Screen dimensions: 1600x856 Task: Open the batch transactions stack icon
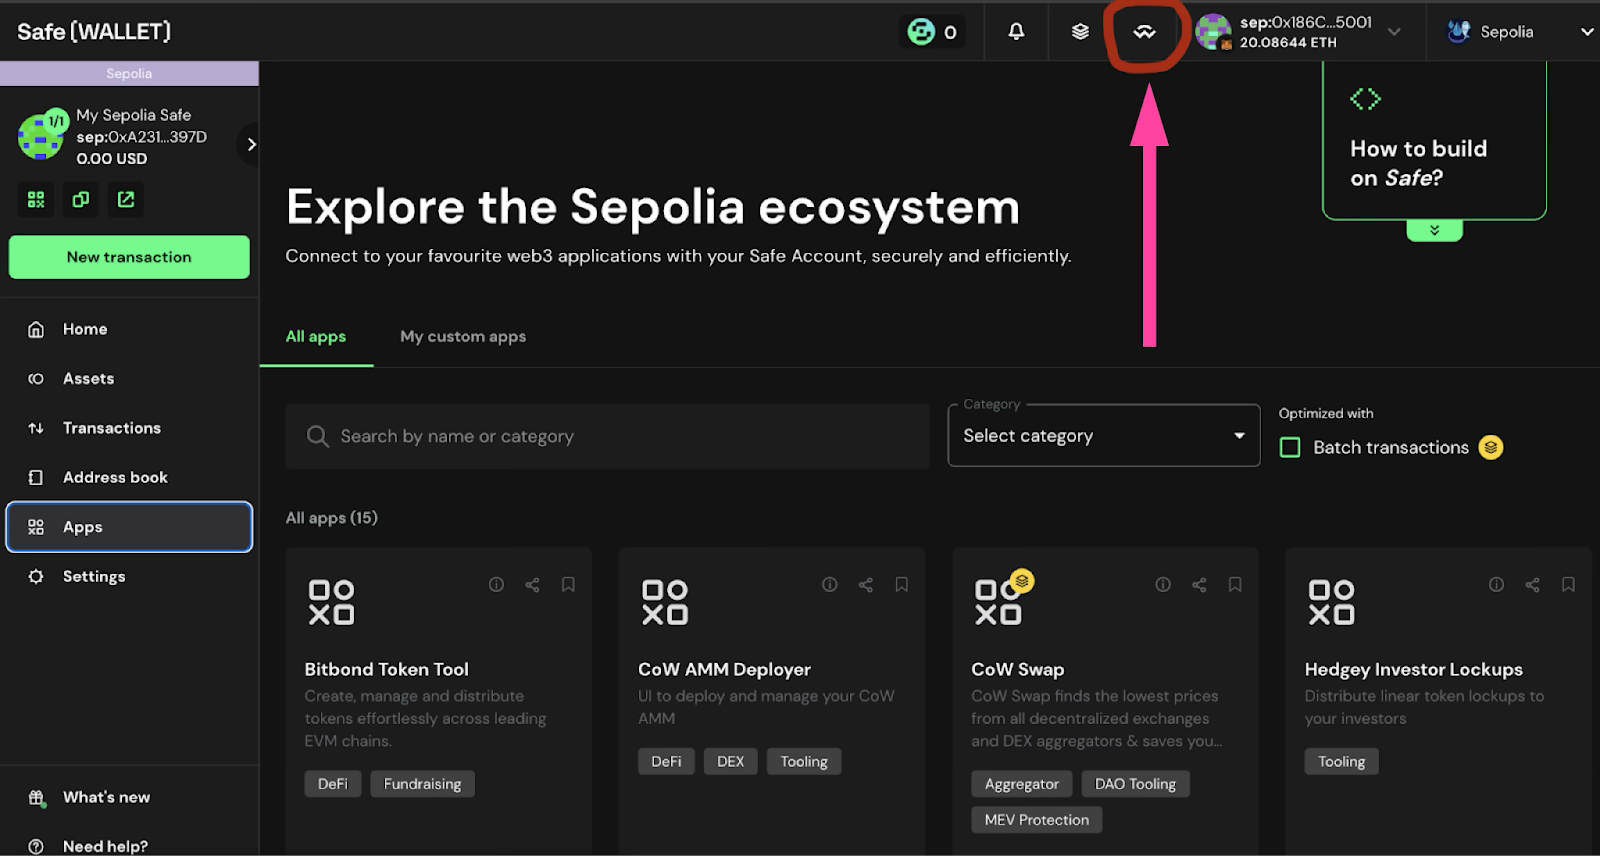1080,32
